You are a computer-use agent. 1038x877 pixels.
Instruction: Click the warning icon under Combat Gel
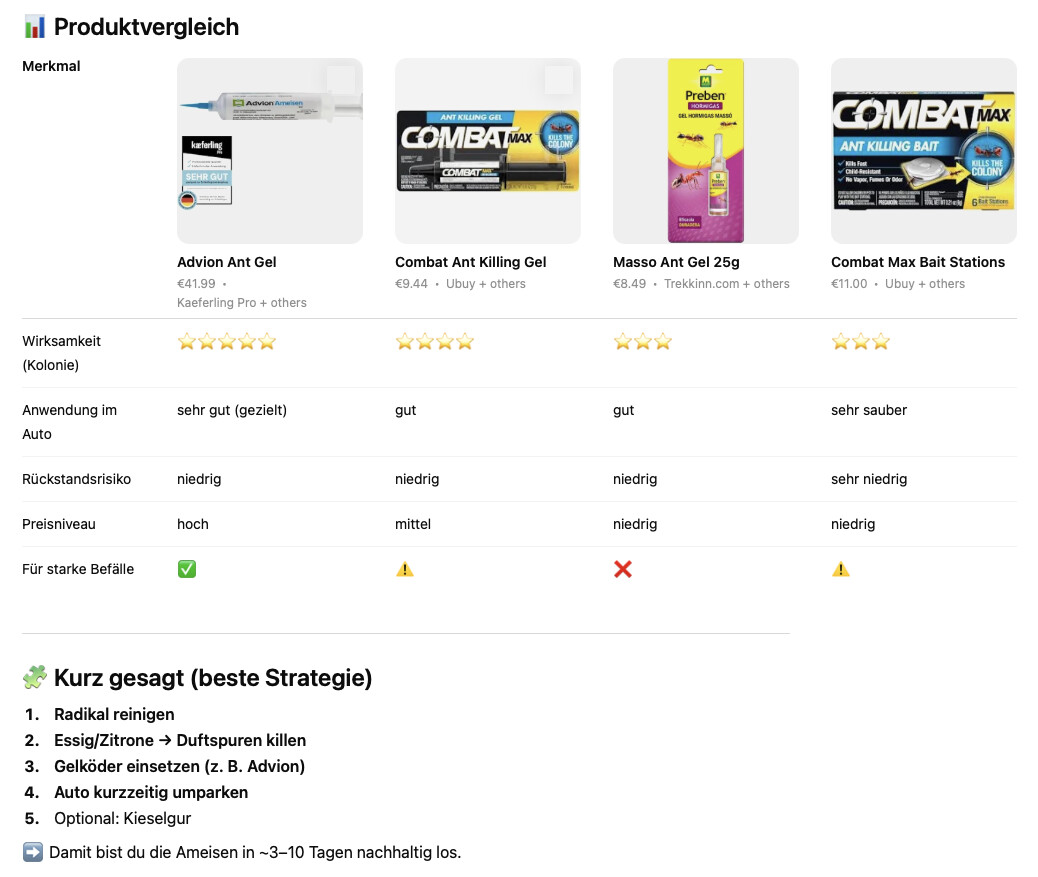coord(404,569)
